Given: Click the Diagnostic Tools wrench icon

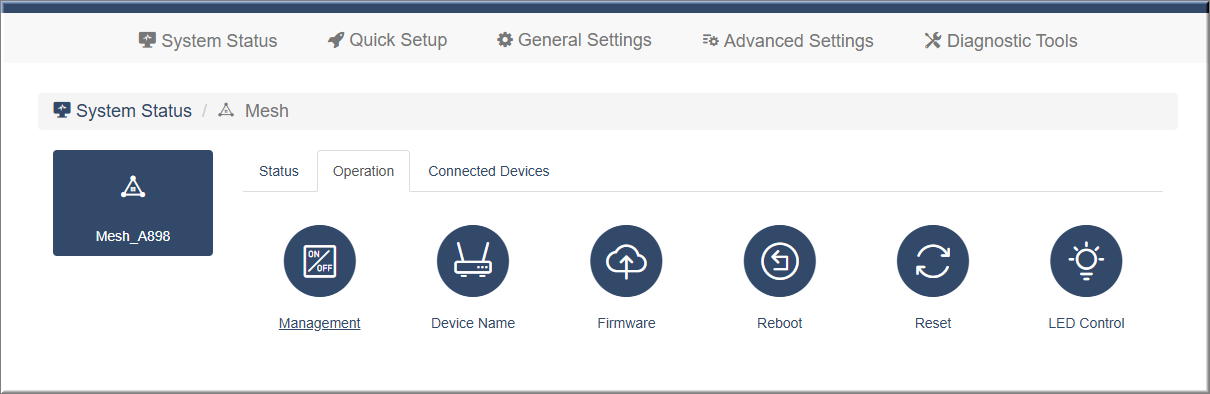Looking at the screenshot, I should click(933, 41).
